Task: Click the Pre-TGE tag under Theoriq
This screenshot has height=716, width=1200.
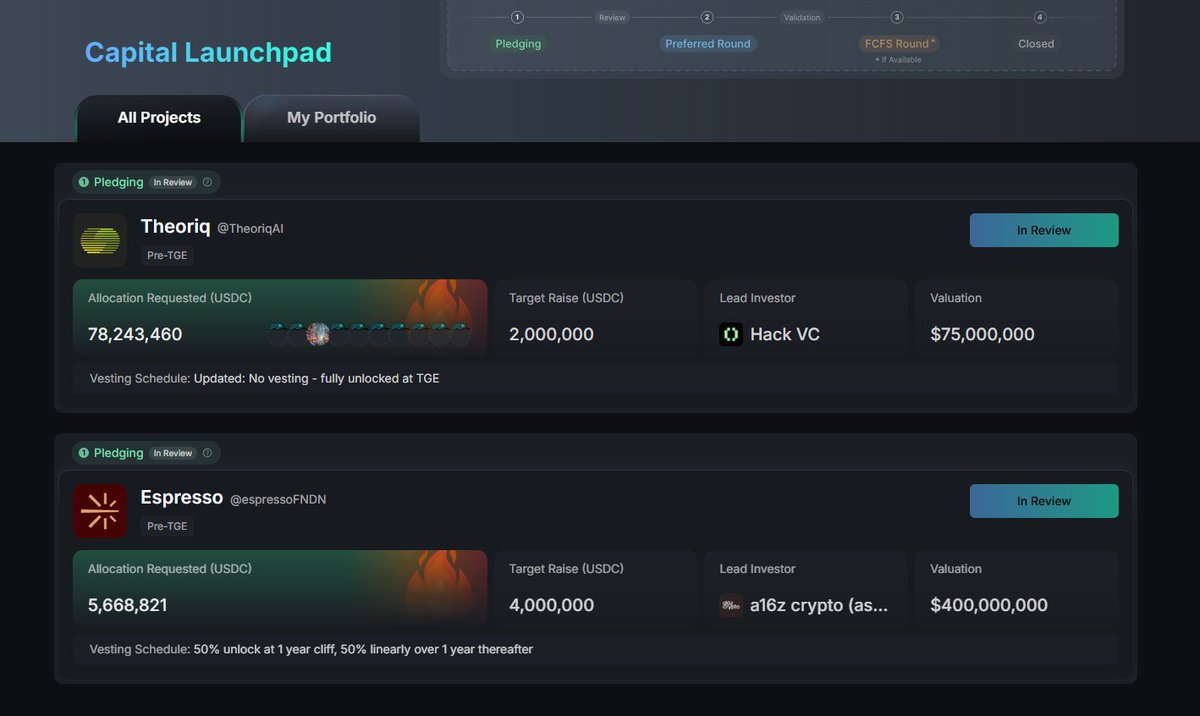Action: click(167, 255)
